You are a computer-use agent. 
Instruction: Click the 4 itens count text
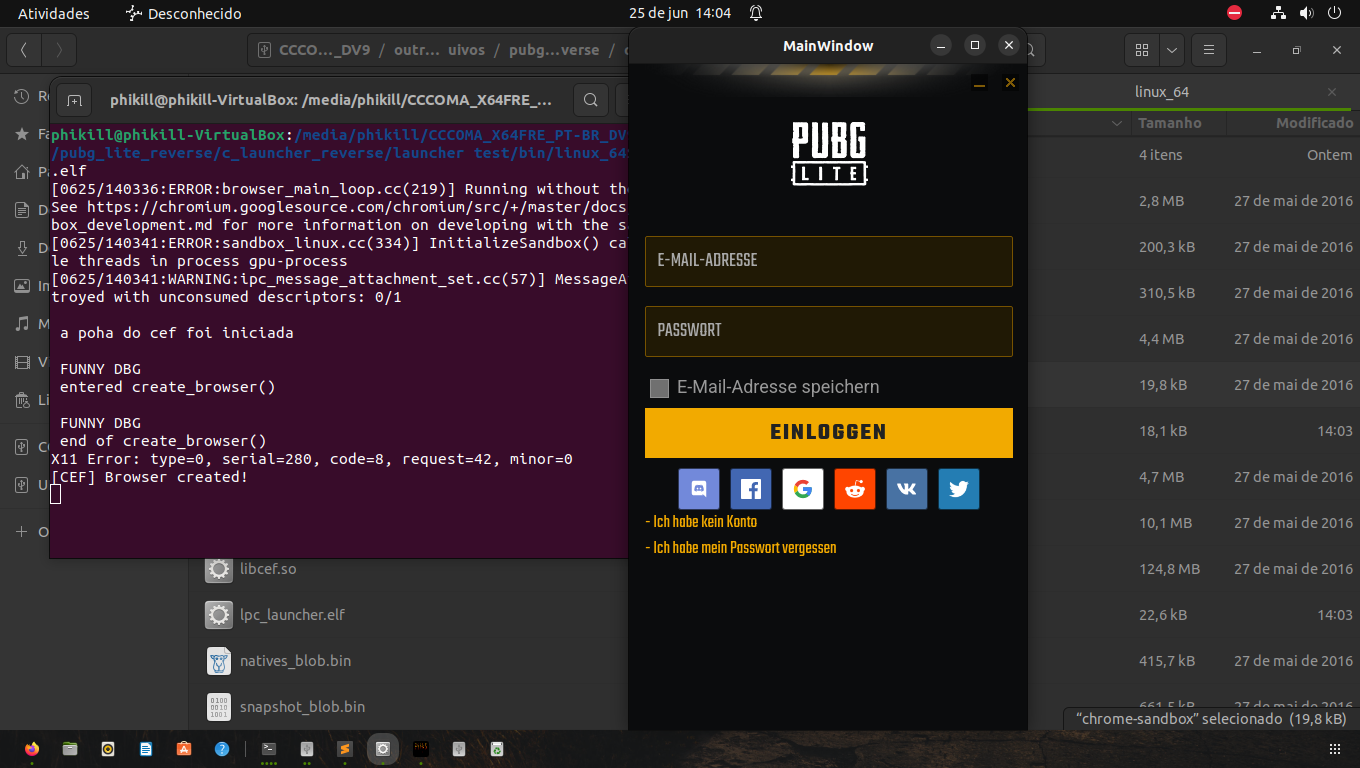tap(1160, 155)
